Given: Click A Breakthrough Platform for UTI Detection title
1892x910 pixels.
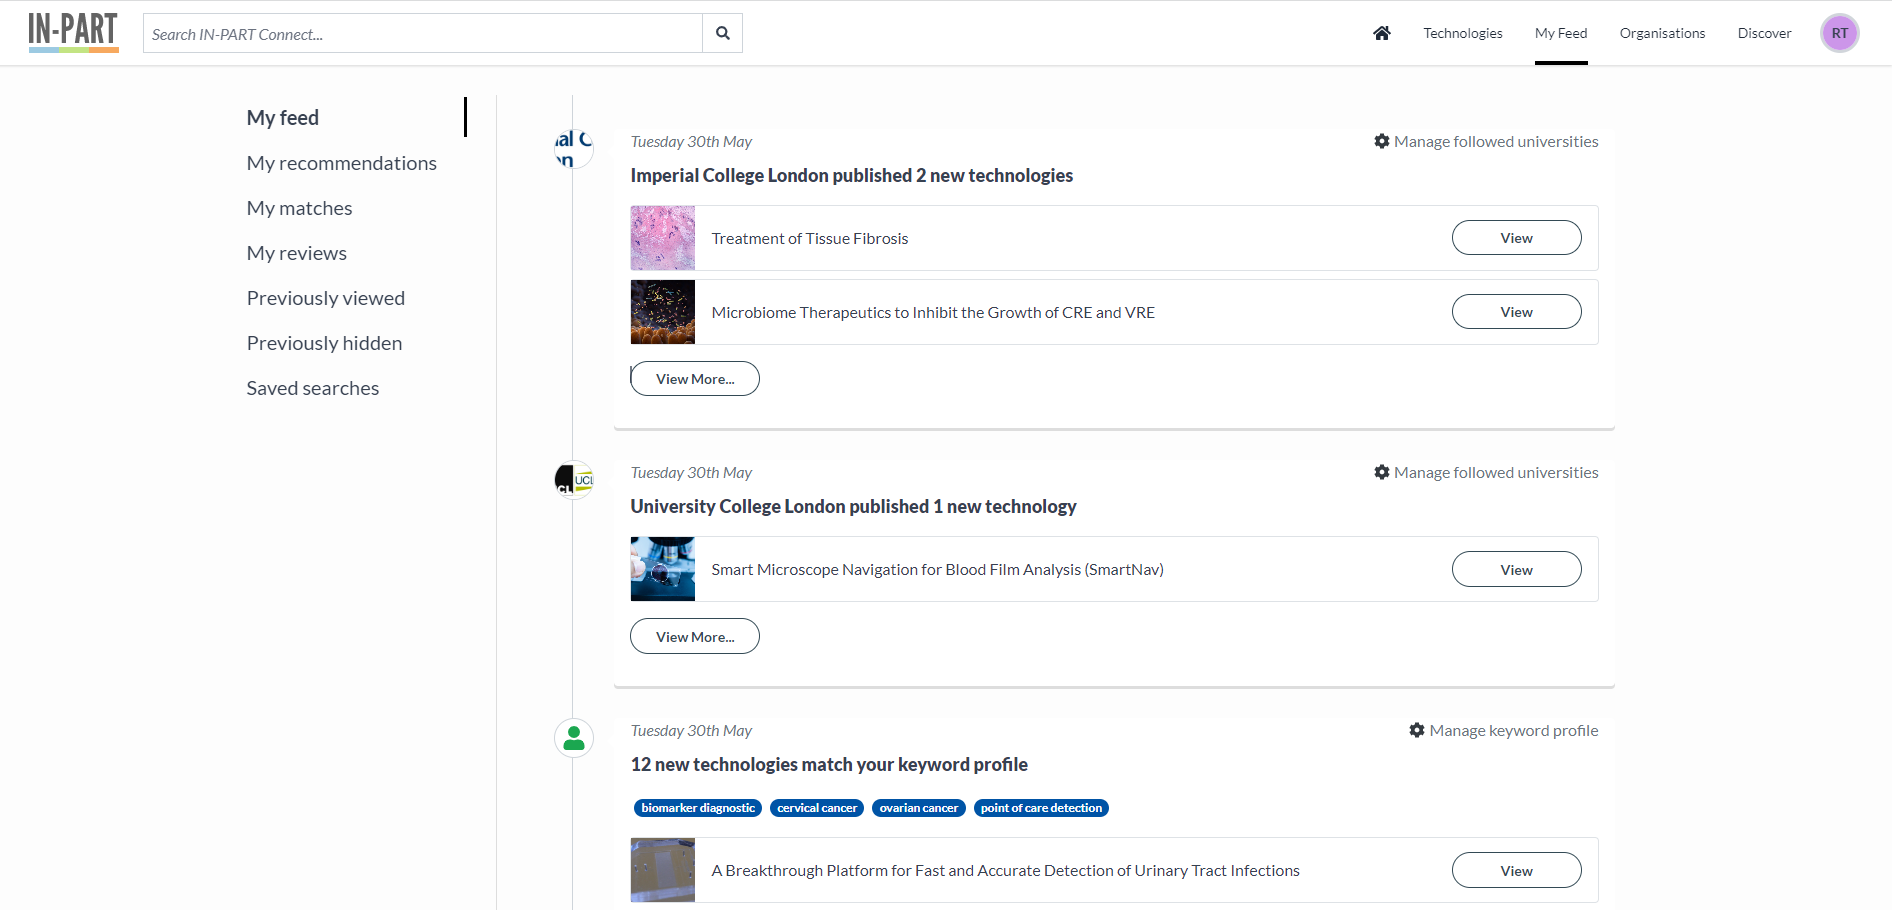Looking at the screenshot, I should point(1005,871).
